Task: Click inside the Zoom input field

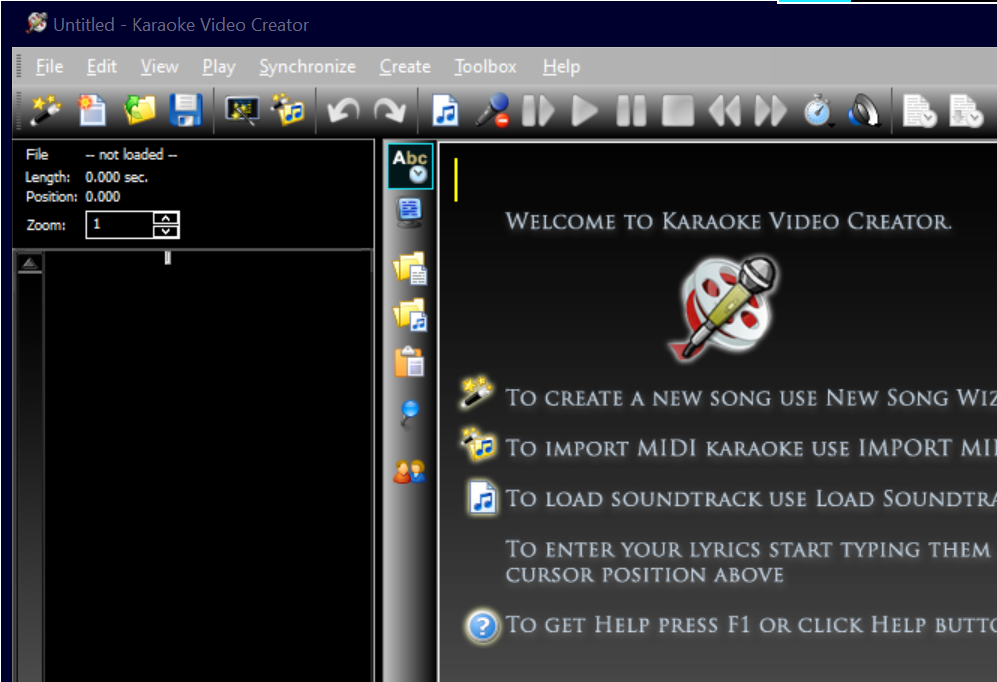Action: pyautogui.click(x=120, y=224)
